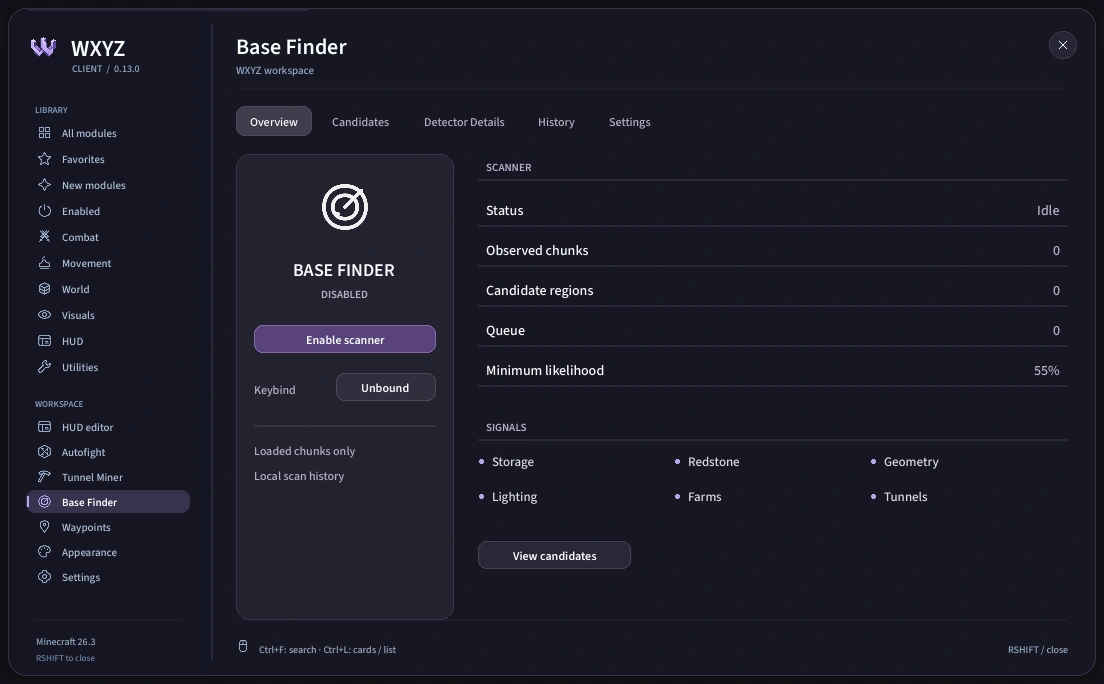Click the Favorites star icon
The width and height of the screenshot is (1104, 684).
coord(44,158)
